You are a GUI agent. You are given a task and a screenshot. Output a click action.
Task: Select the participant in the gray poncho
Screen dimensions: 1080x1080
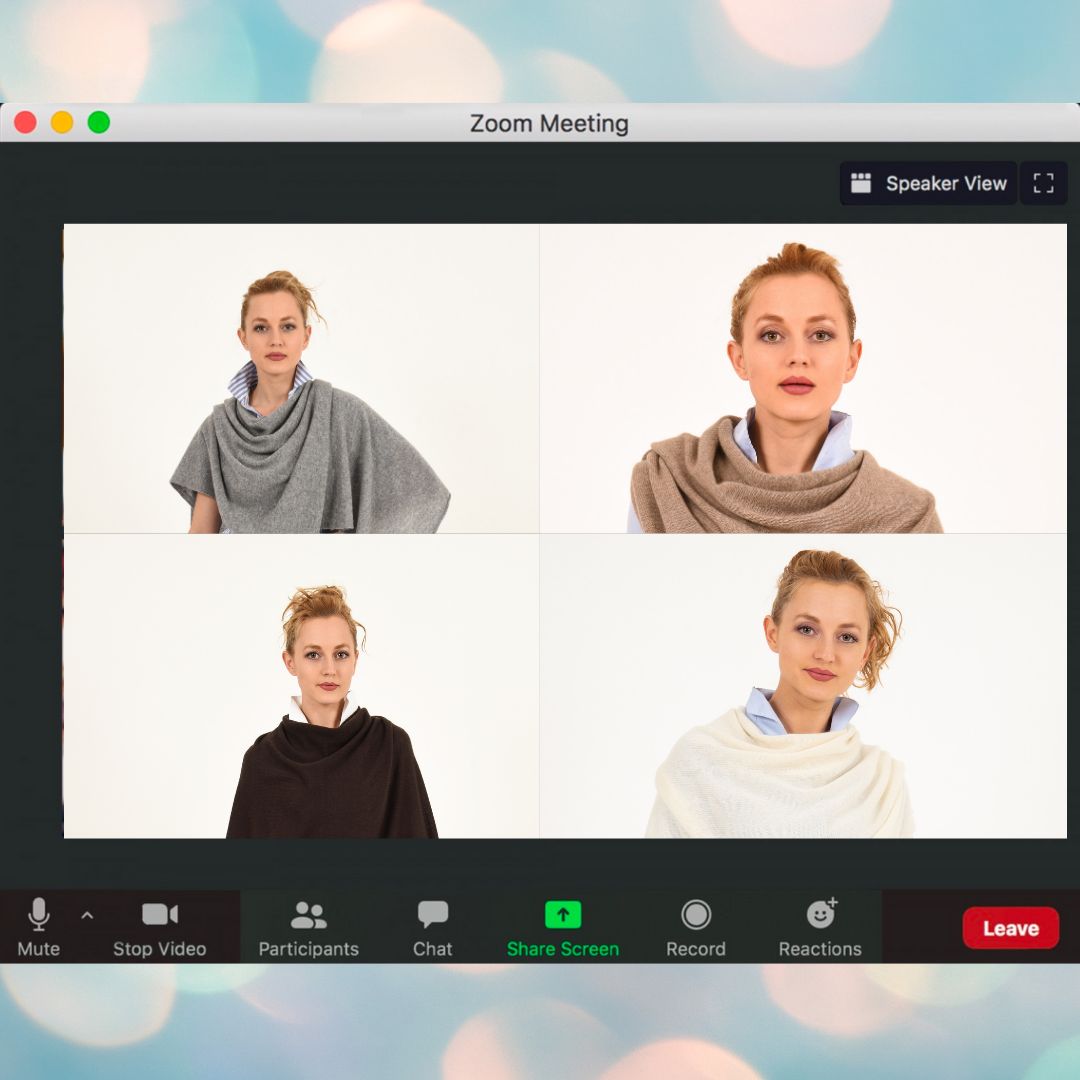coord(302,378)
